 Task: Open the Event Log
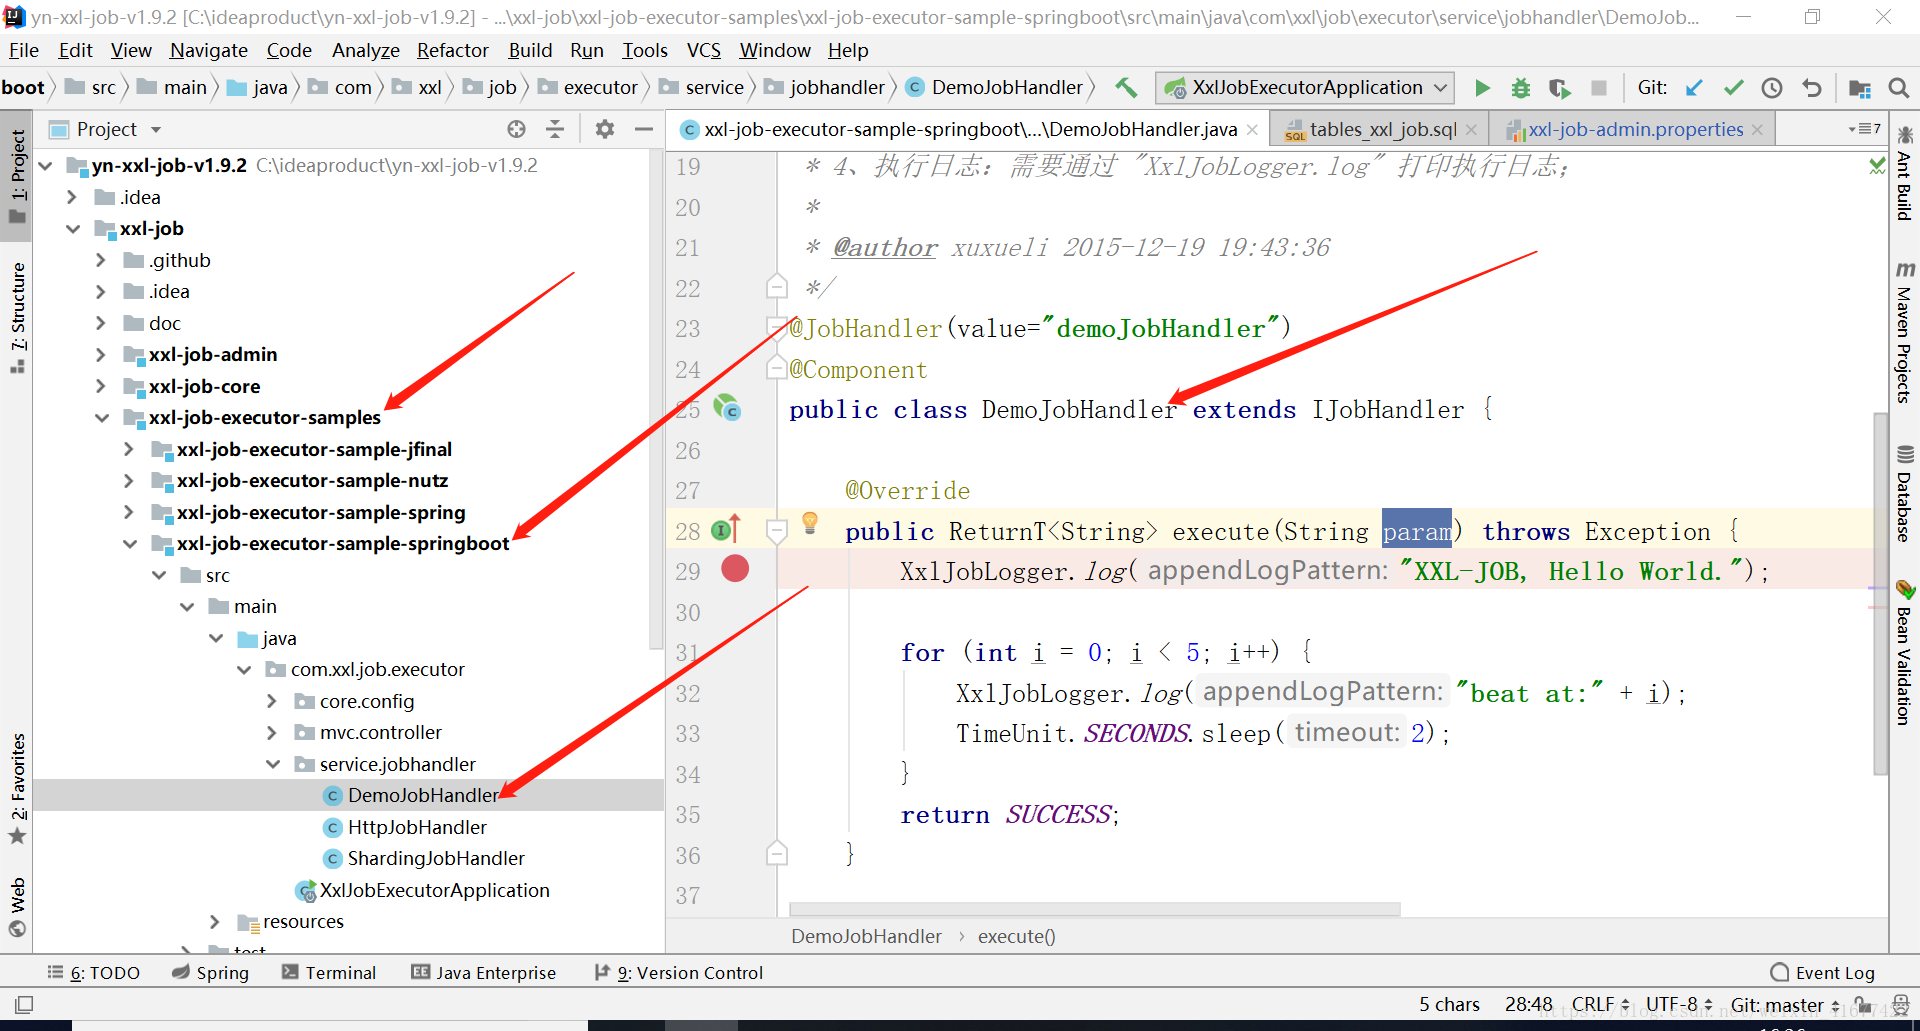pyautogui.click(x=1822, y=973)
